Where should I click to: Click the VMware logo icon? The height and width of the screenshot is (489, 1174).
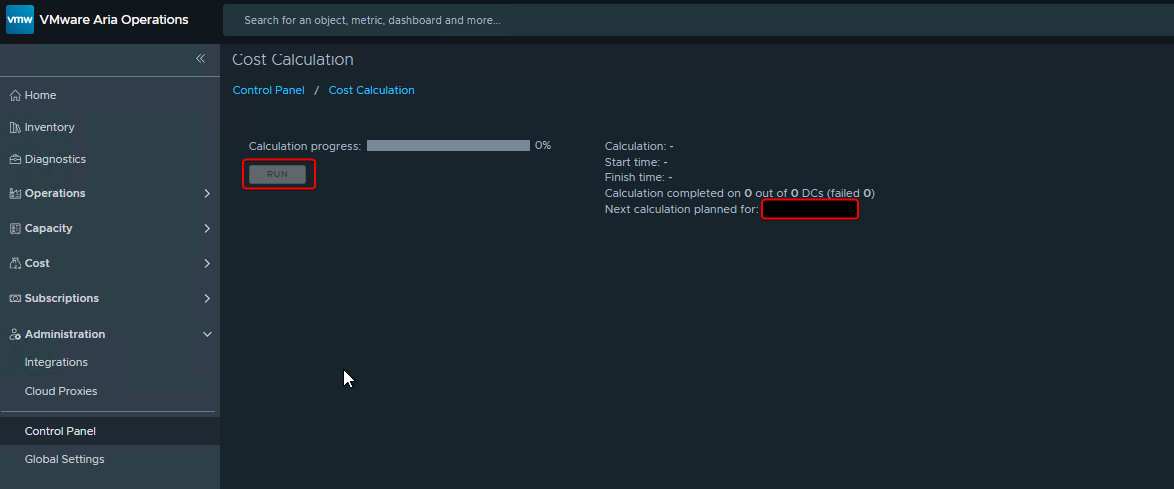(20, 20)
